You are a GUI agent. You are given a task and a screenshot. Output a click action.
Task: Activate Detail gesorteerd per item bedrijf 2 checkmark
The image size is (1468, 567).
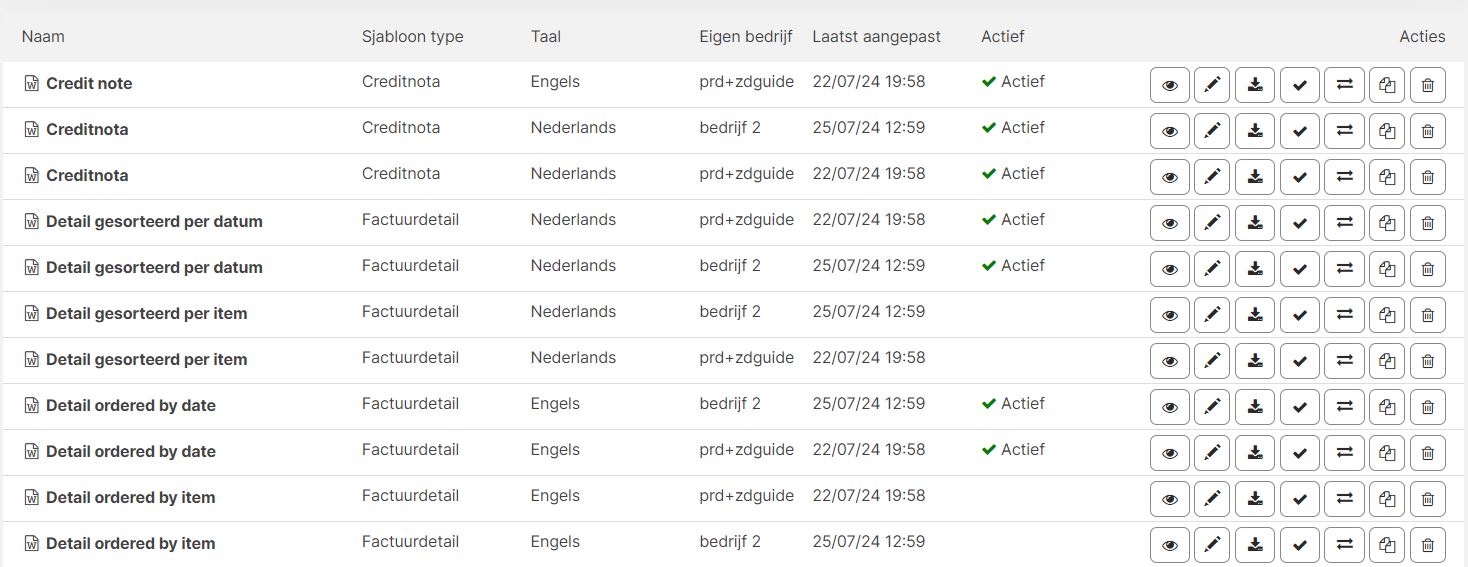(1300, 315)
